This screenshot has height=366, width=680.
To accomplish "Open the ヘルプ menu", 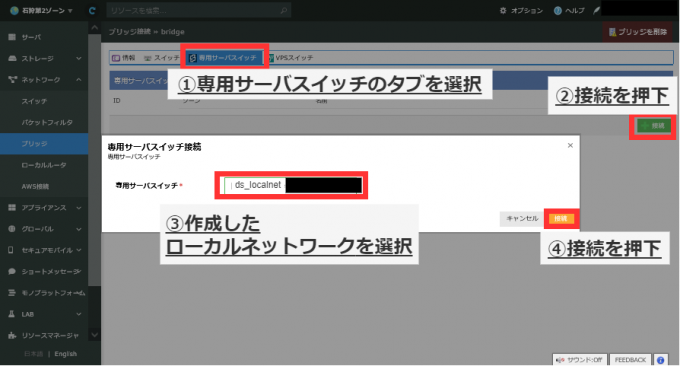I will coord(569,10).
